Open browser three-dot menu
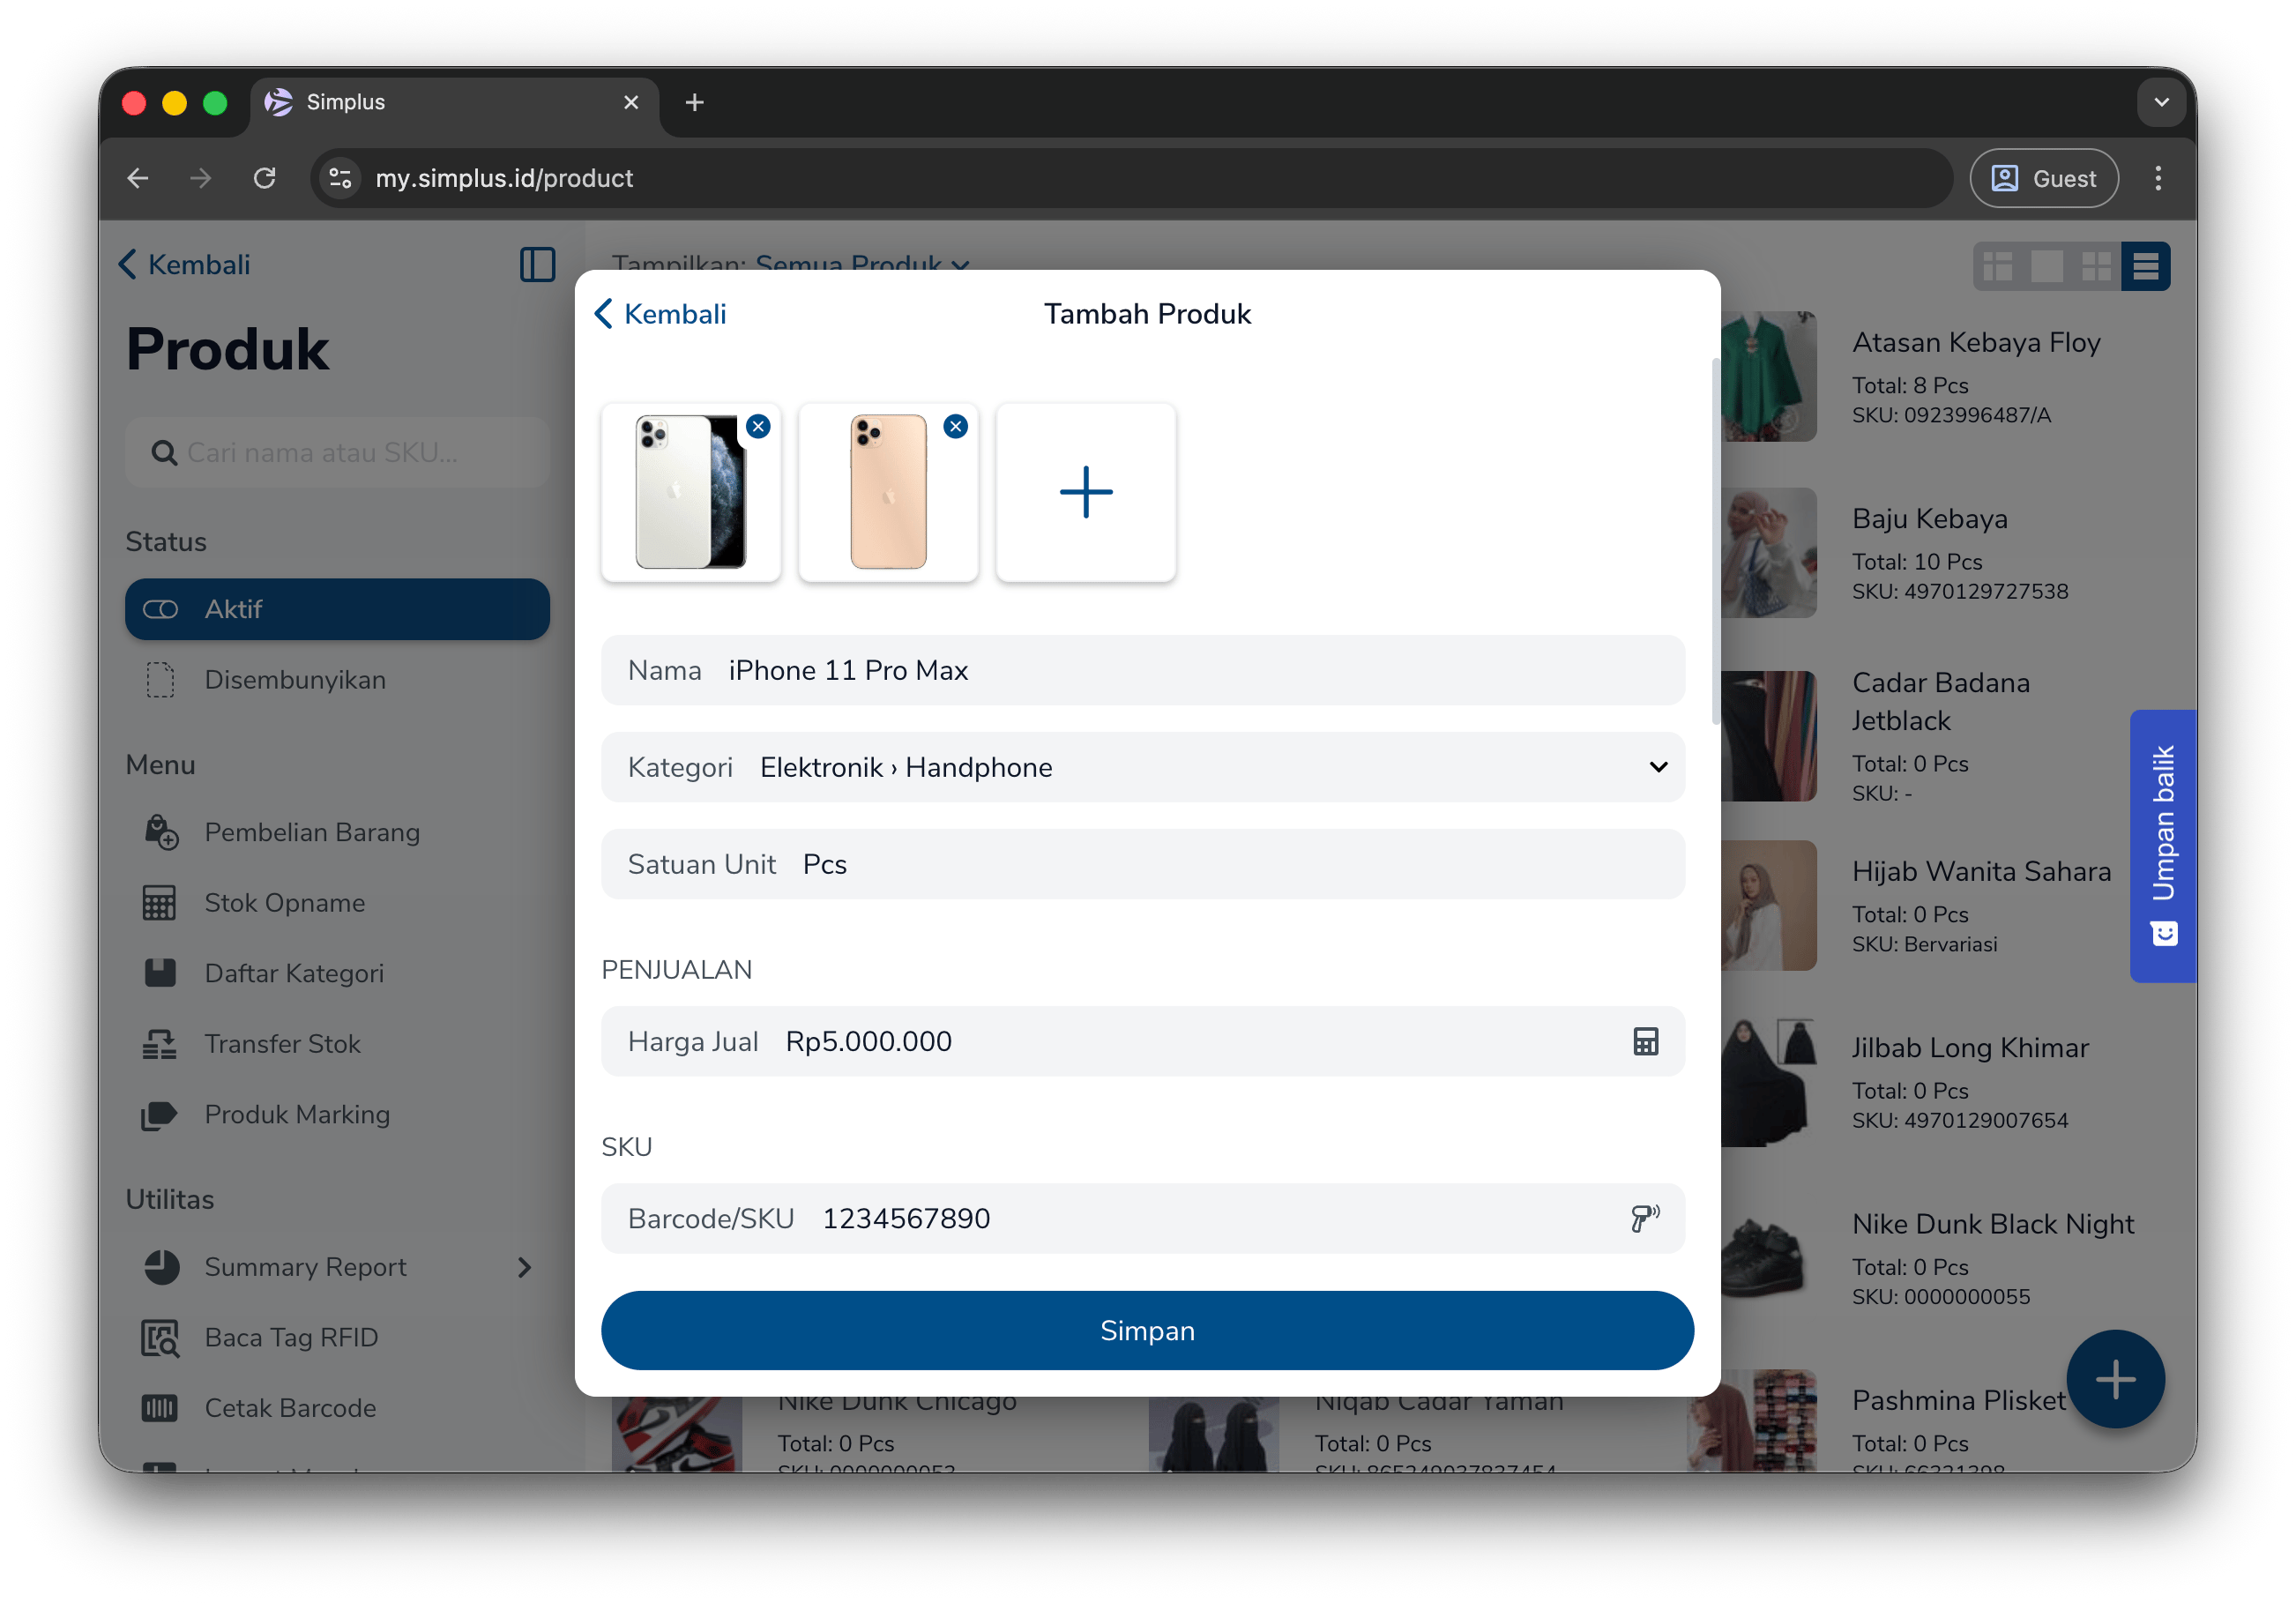This screenshot has width=2296, height=1603. coord(2157,178)
